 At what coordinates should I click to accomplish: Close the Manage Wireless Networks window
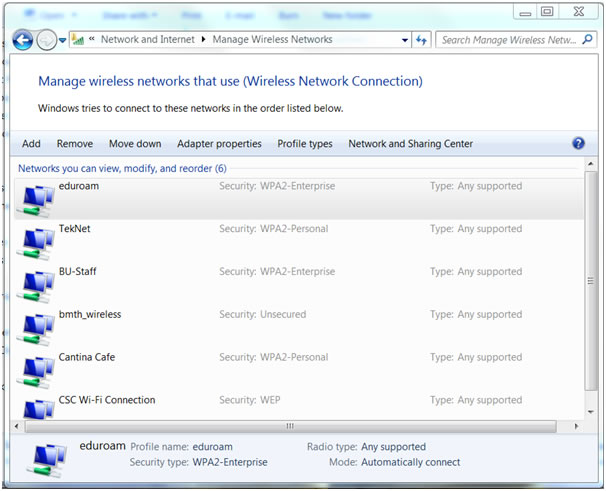pos(579,12)
